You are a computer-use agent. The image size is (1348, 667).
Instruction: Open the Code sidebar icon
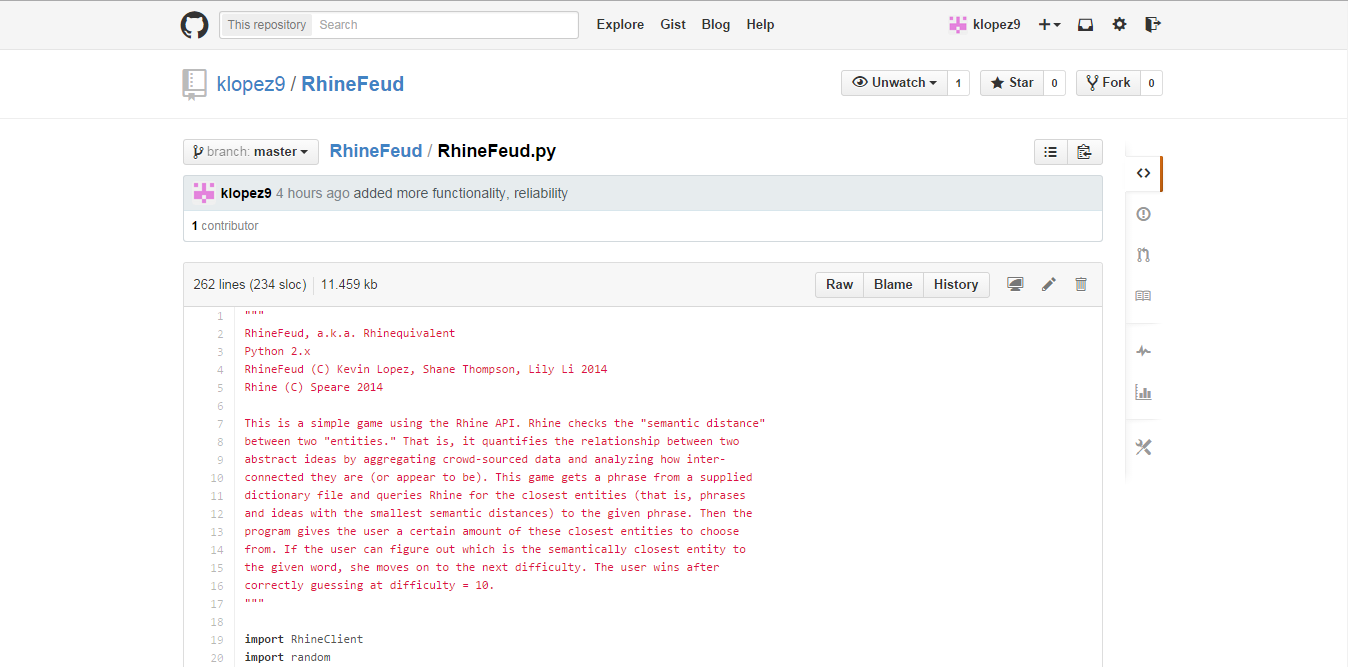coord(1143,173)
